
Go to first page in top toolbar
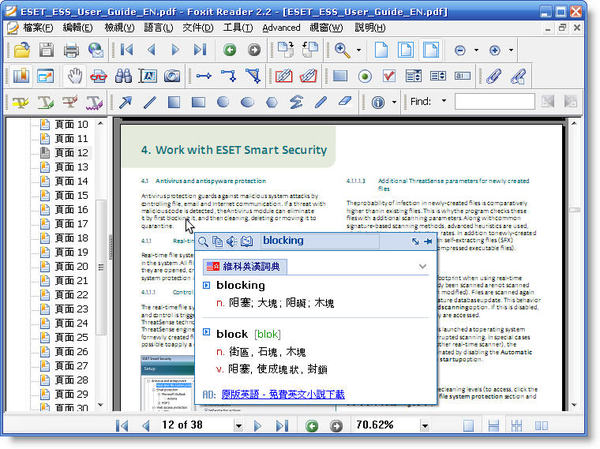[x=127, y=50]
